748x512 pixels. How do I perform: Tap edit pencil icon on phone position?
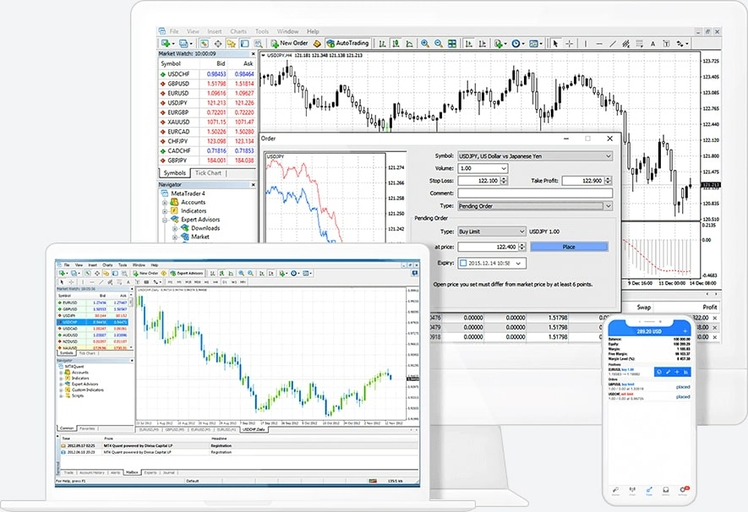[x=668, y=372]
